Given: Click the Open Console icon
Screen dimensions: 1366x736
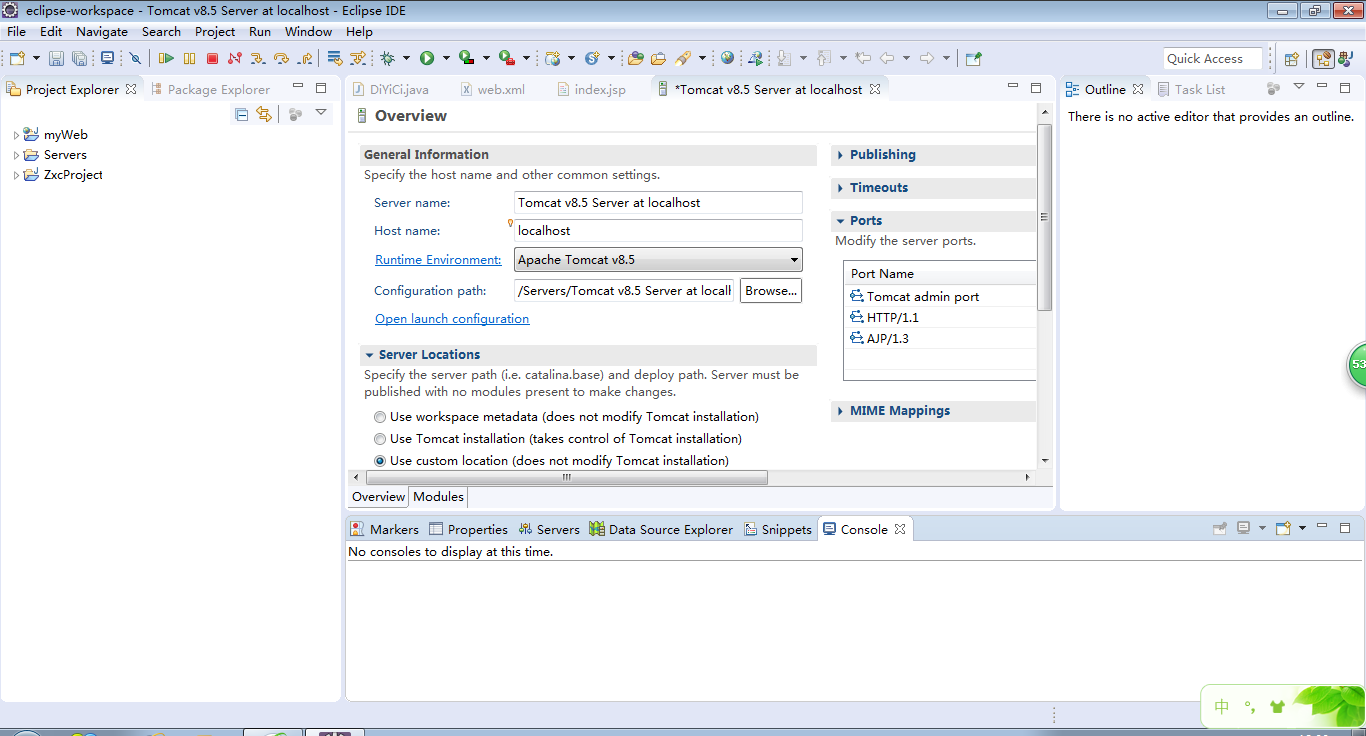Looking at the screenshot, I should 1284,528.
